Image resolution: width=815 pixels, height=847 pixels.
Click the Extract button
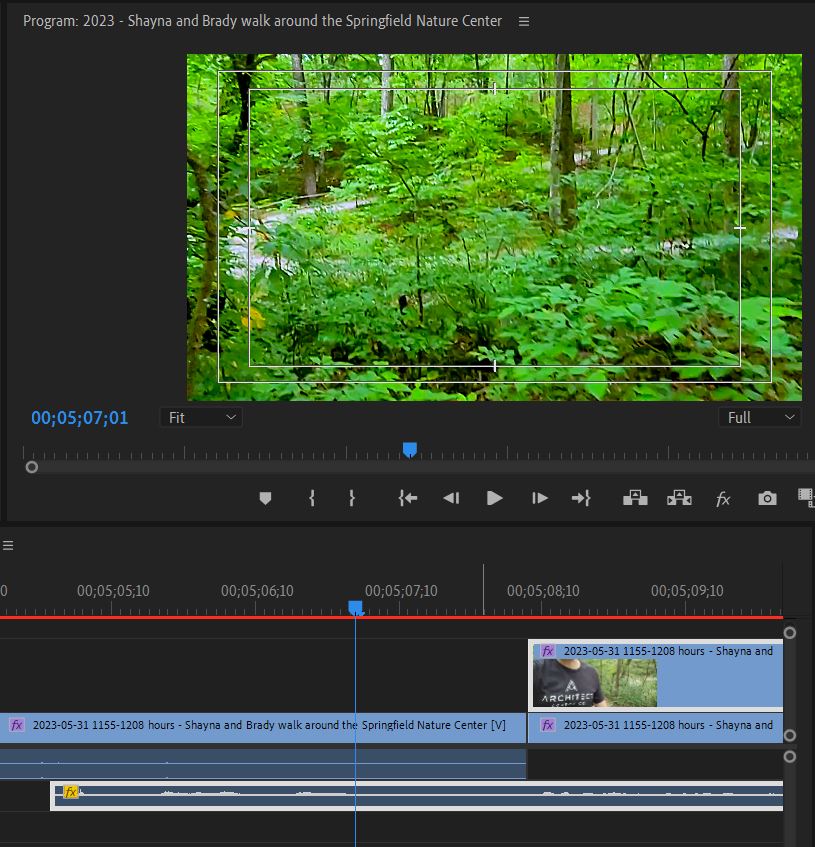tap(679, 498)
